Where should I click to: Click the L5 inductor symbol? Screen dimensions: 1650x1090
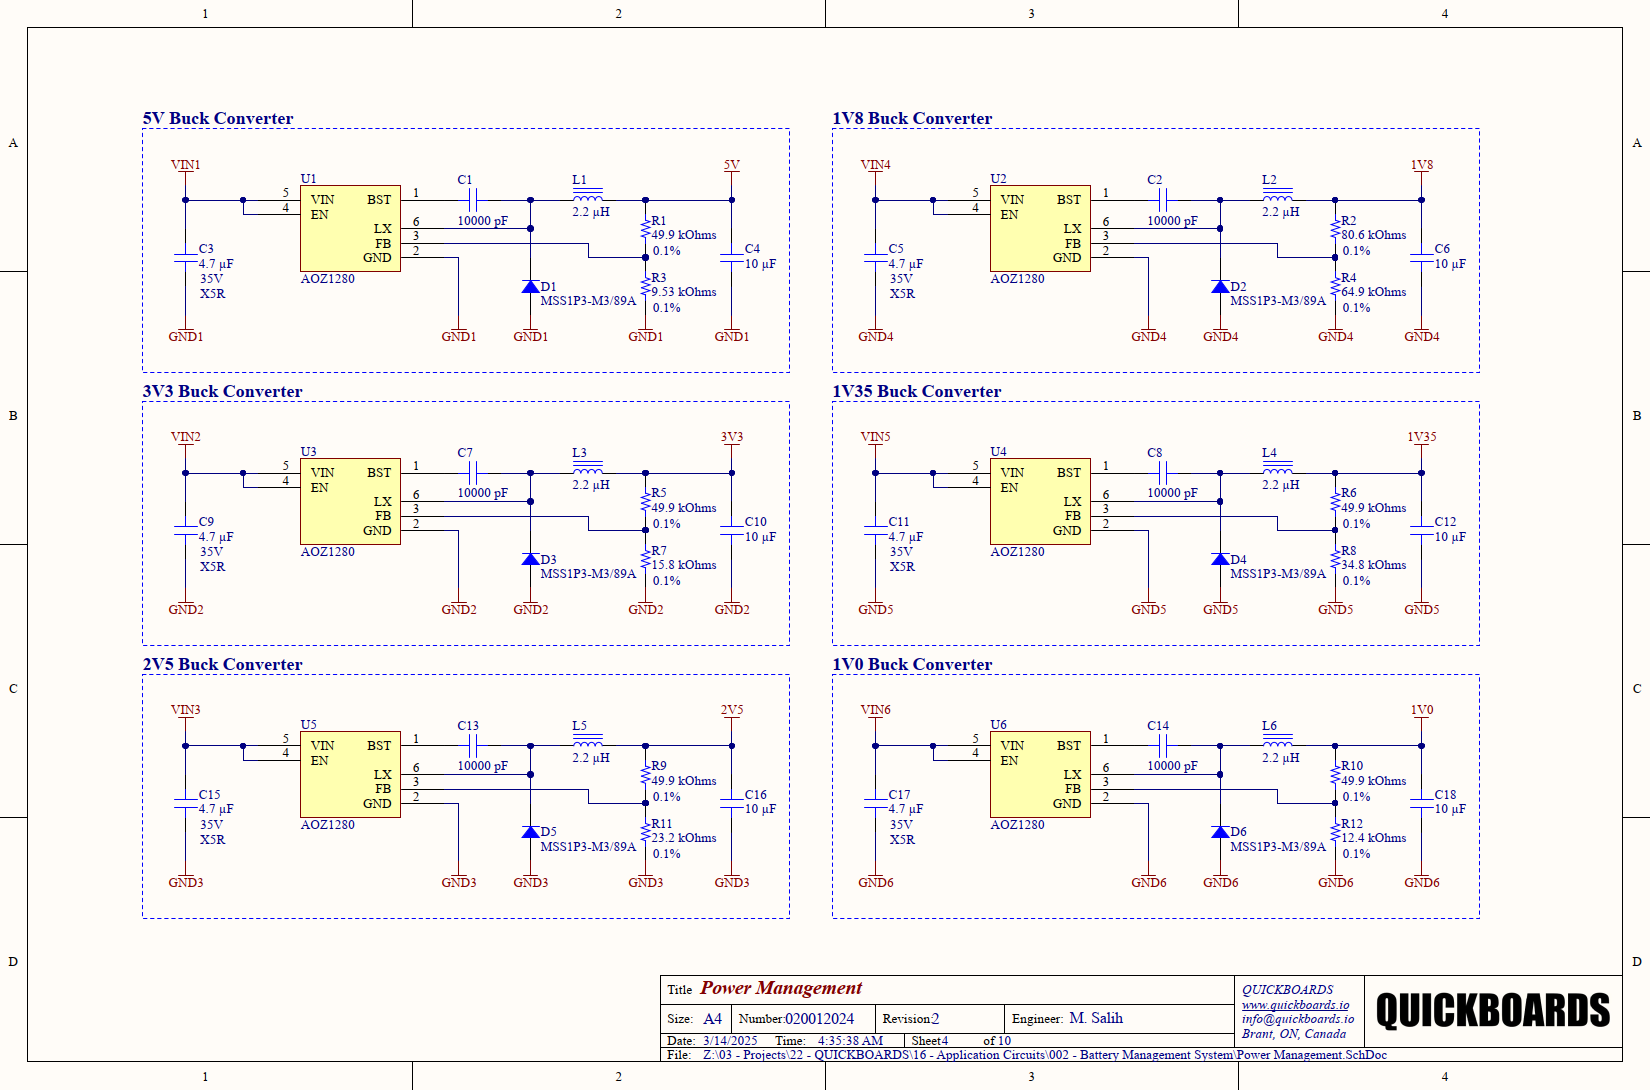pyautogui.click(x=587, y=741)
